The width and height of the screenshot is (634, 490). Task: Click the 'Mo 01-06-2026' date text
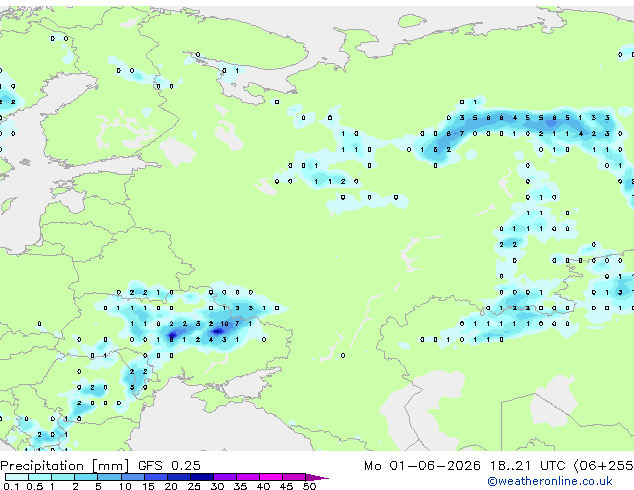click(x=422, y=466)
